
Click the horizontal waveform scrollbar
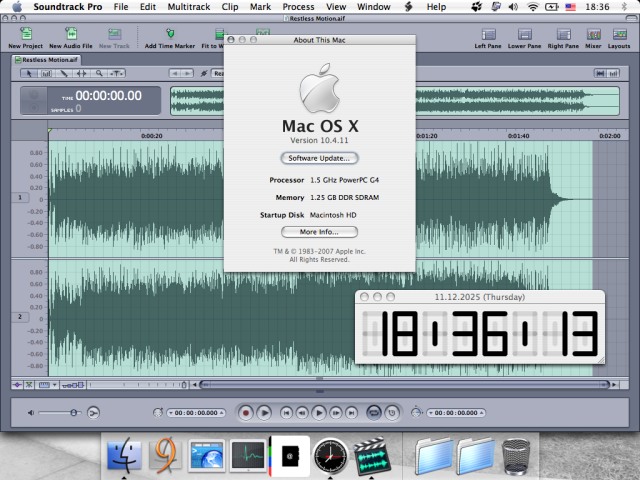pyautogui.click(x=400, y=385)
